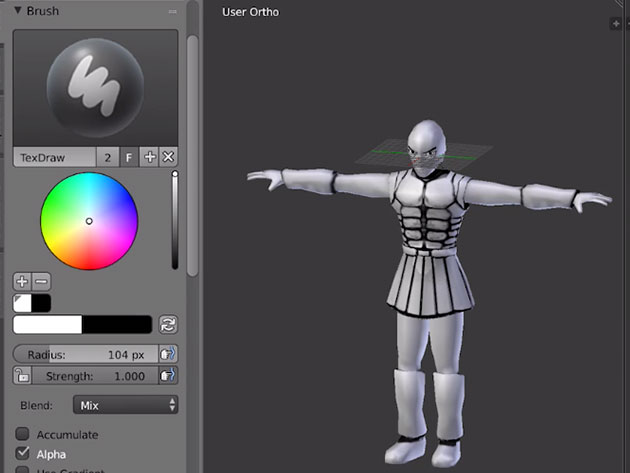Adjust the brightness value slider
Image resolution: width=630 pixels, height=473 pixels.
click(x=175, y=220)
